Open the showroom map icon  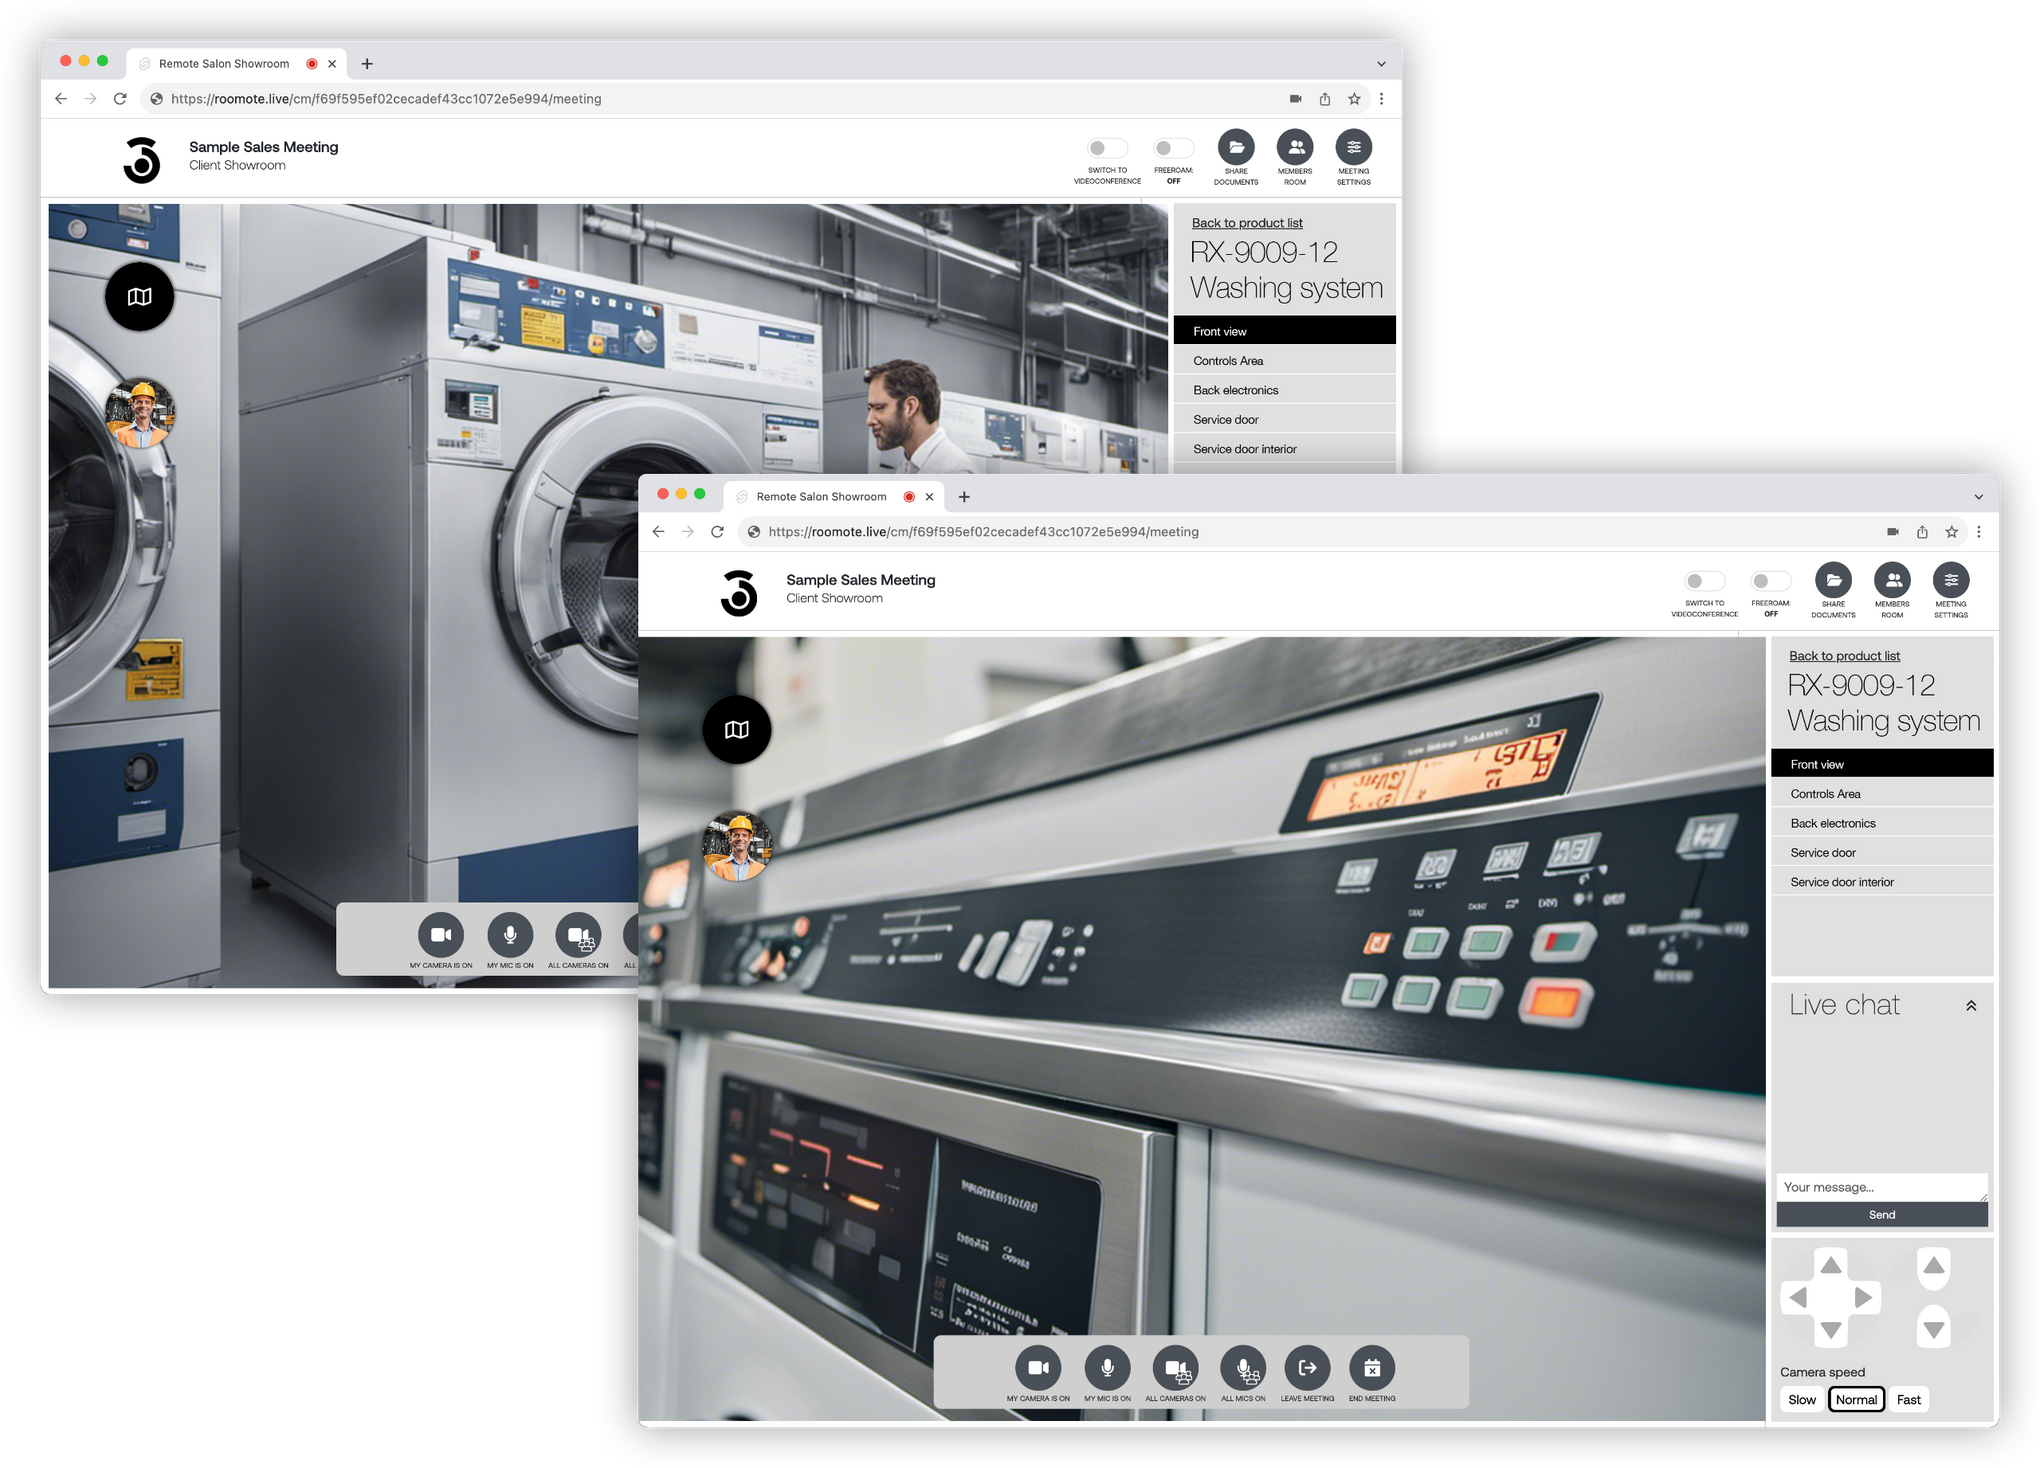click(x=737, y=729)
